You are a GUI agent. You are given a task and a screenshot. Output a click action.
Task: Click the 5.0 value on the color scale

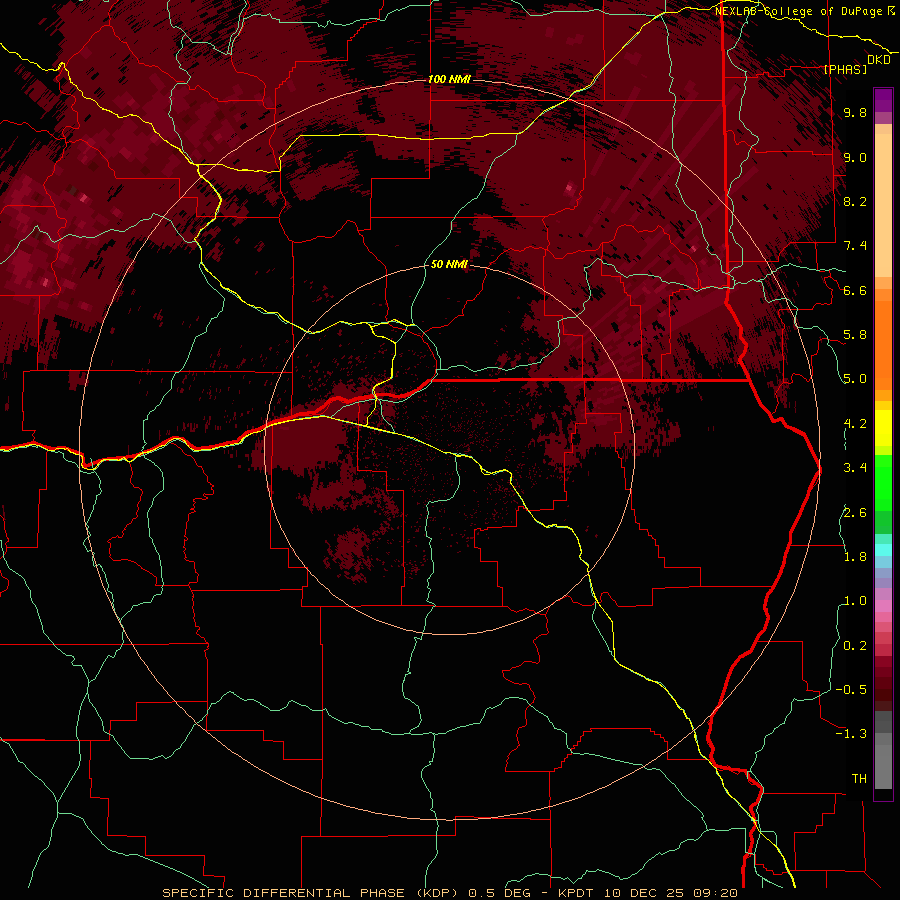tap(855, 379)
